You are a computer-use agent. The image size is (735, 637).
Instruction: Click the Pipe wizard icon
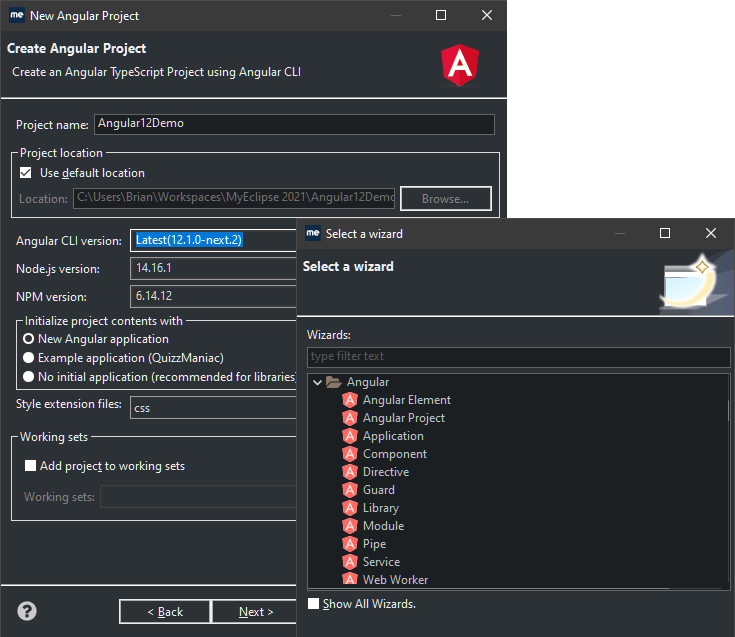click(350, 544)
